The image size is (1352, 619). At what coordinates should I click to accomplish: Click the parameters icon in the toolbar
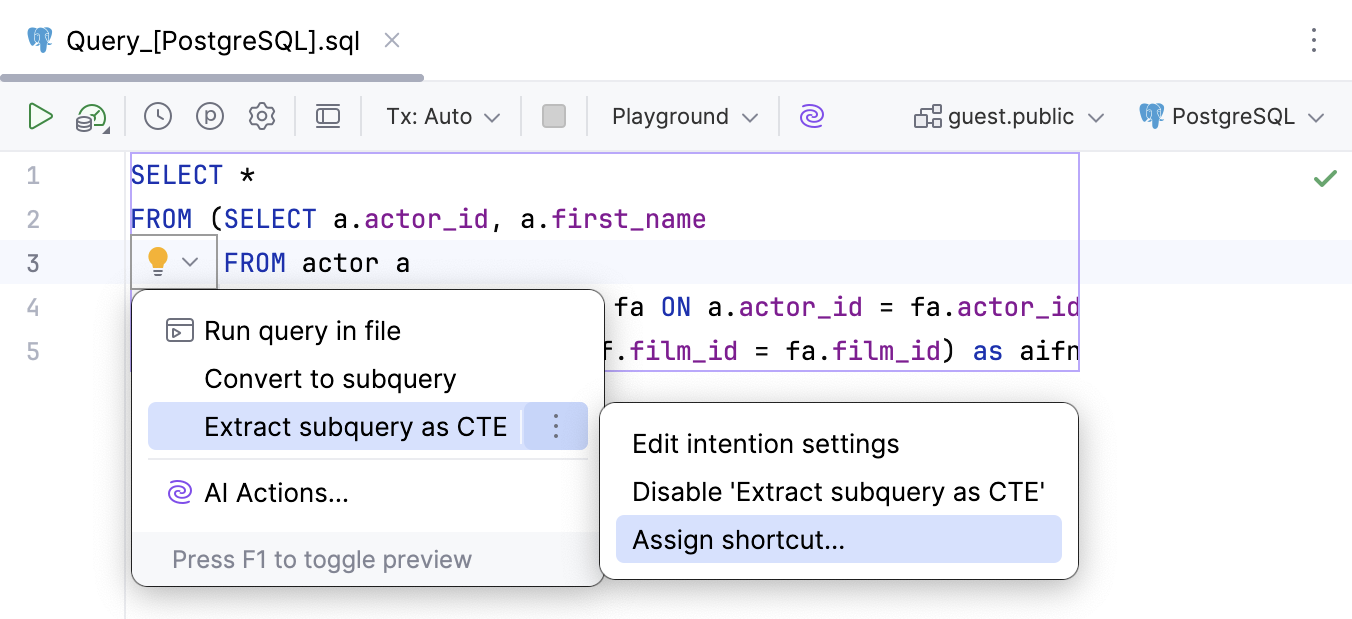(210, 116)
